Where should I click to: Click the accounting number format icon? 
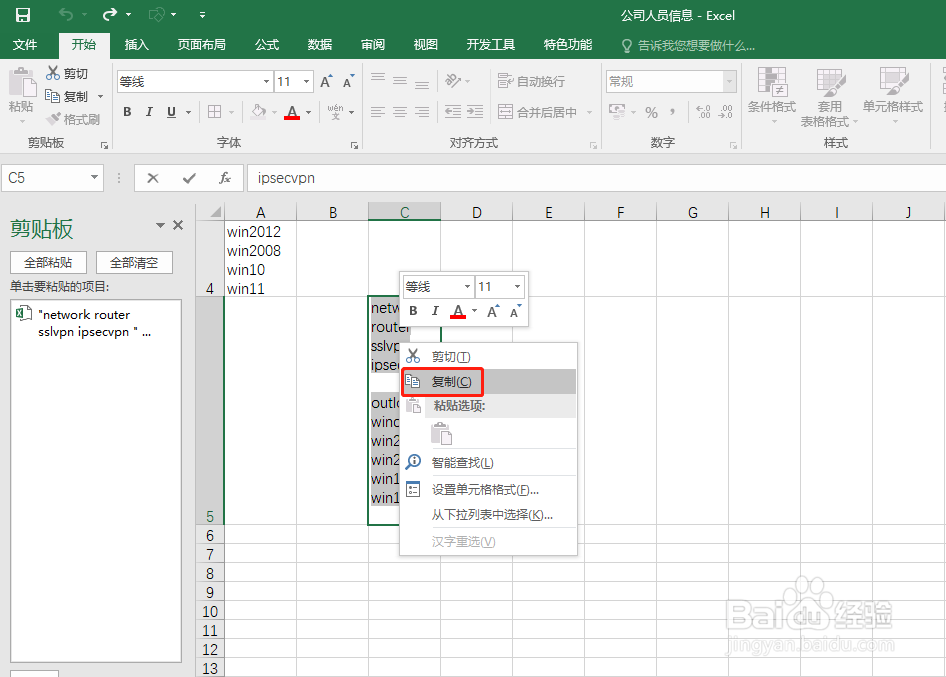coord(617,112)
